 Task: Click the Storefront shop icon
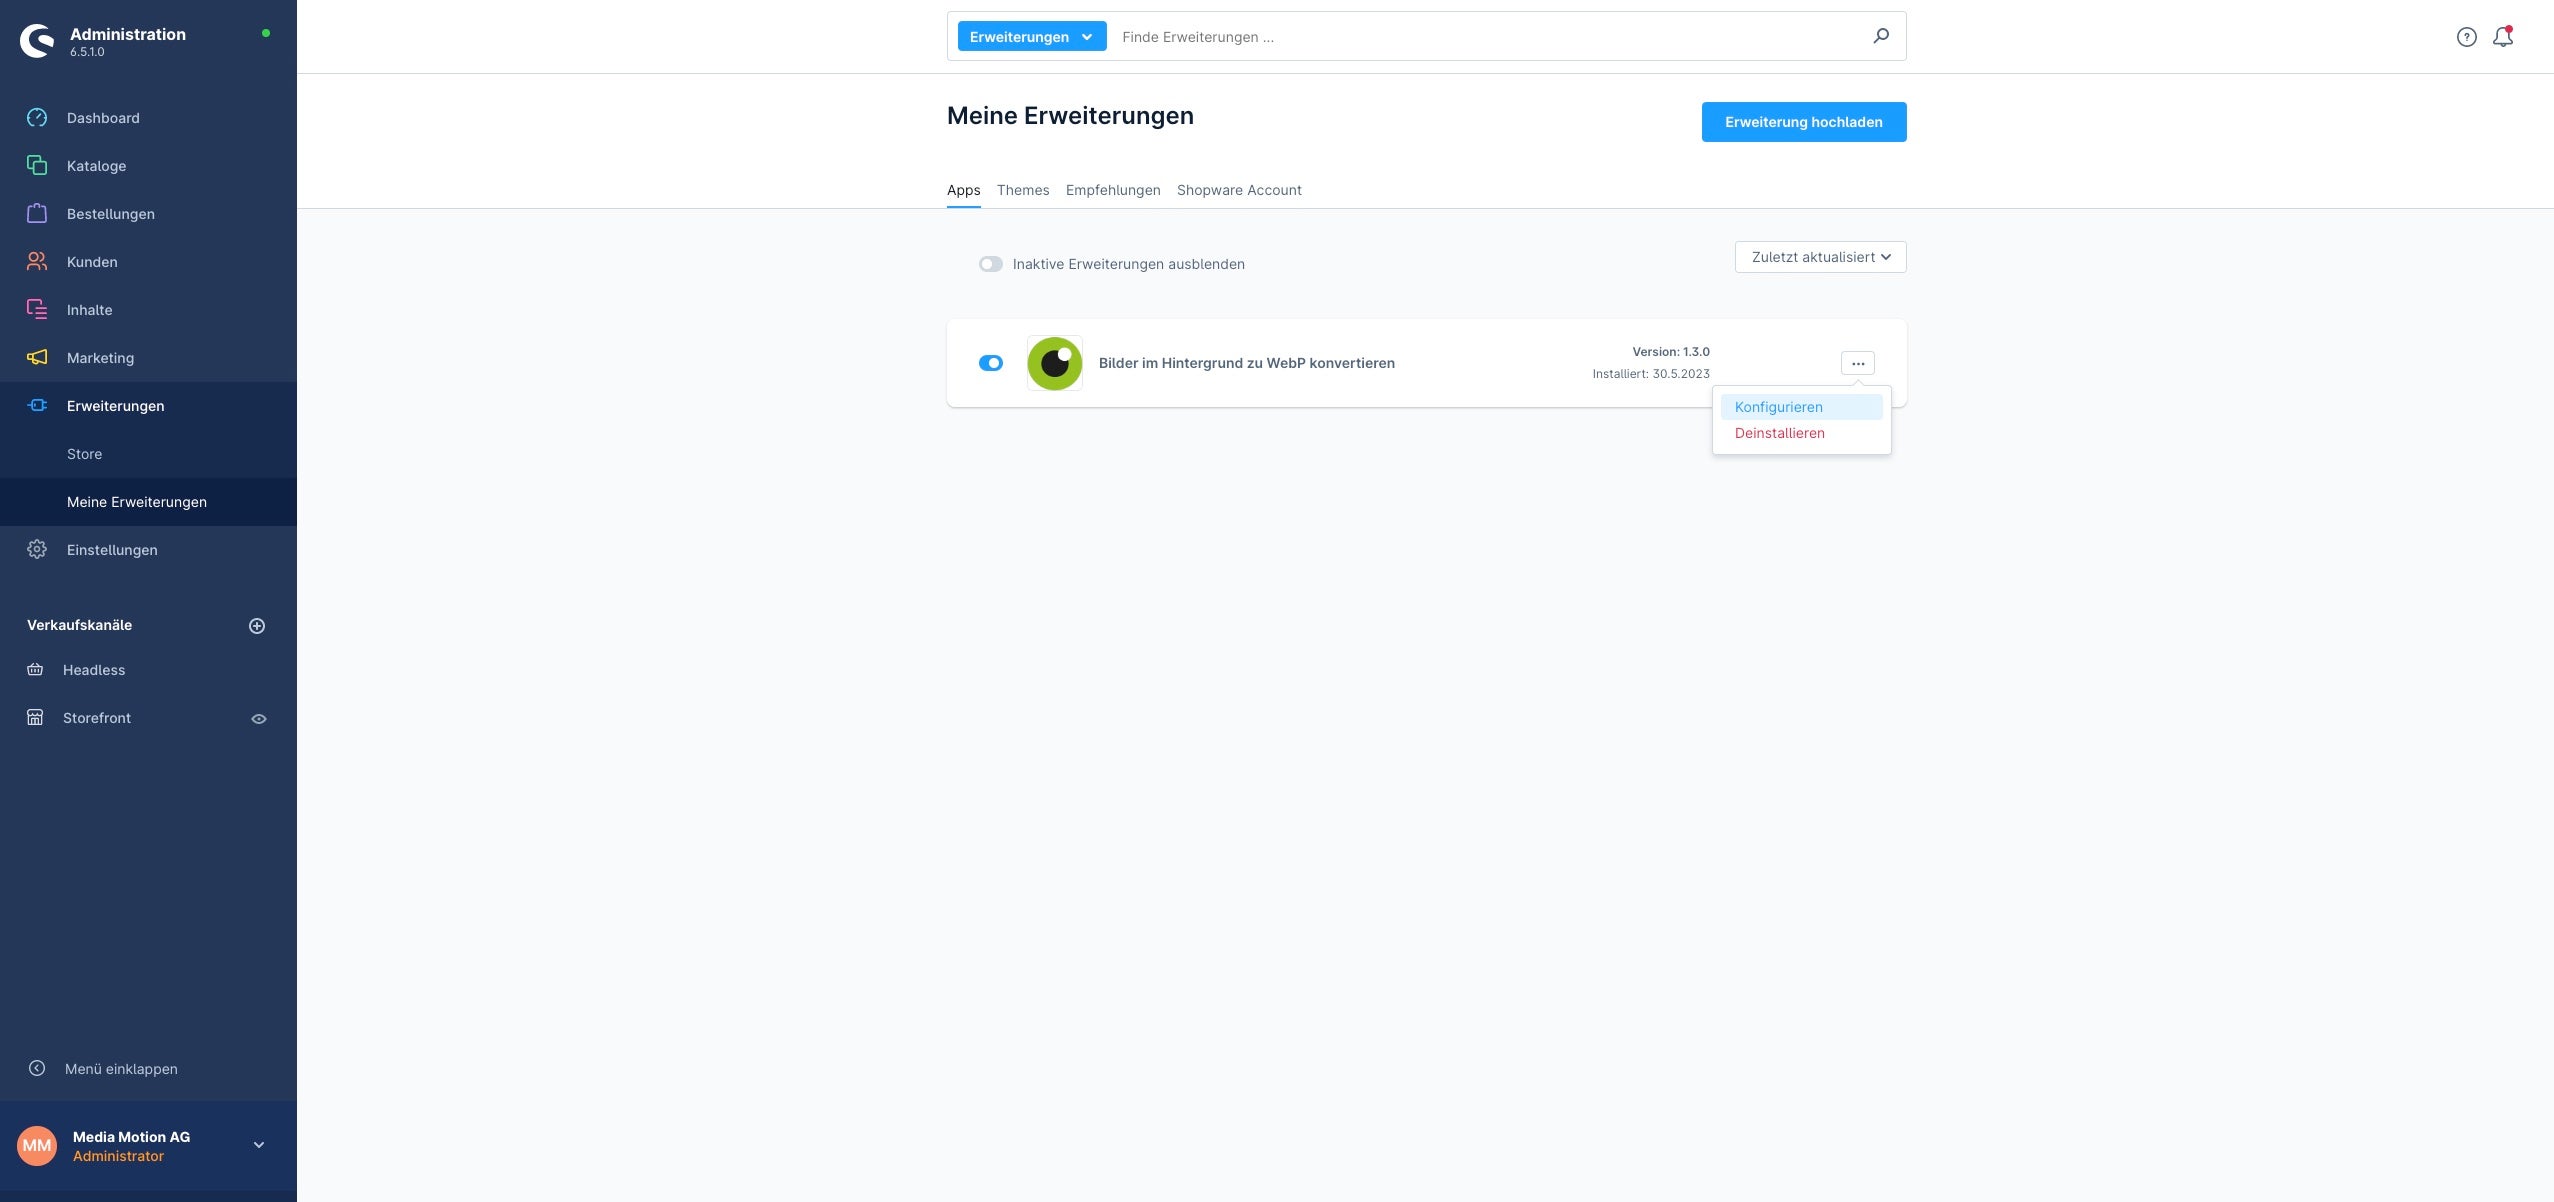coord(35,718)
